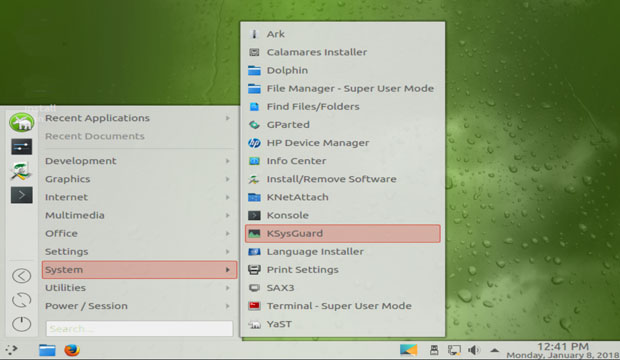Click the Search input field
This screenshot has width=620, height=360.
click(x=140, y=329)
